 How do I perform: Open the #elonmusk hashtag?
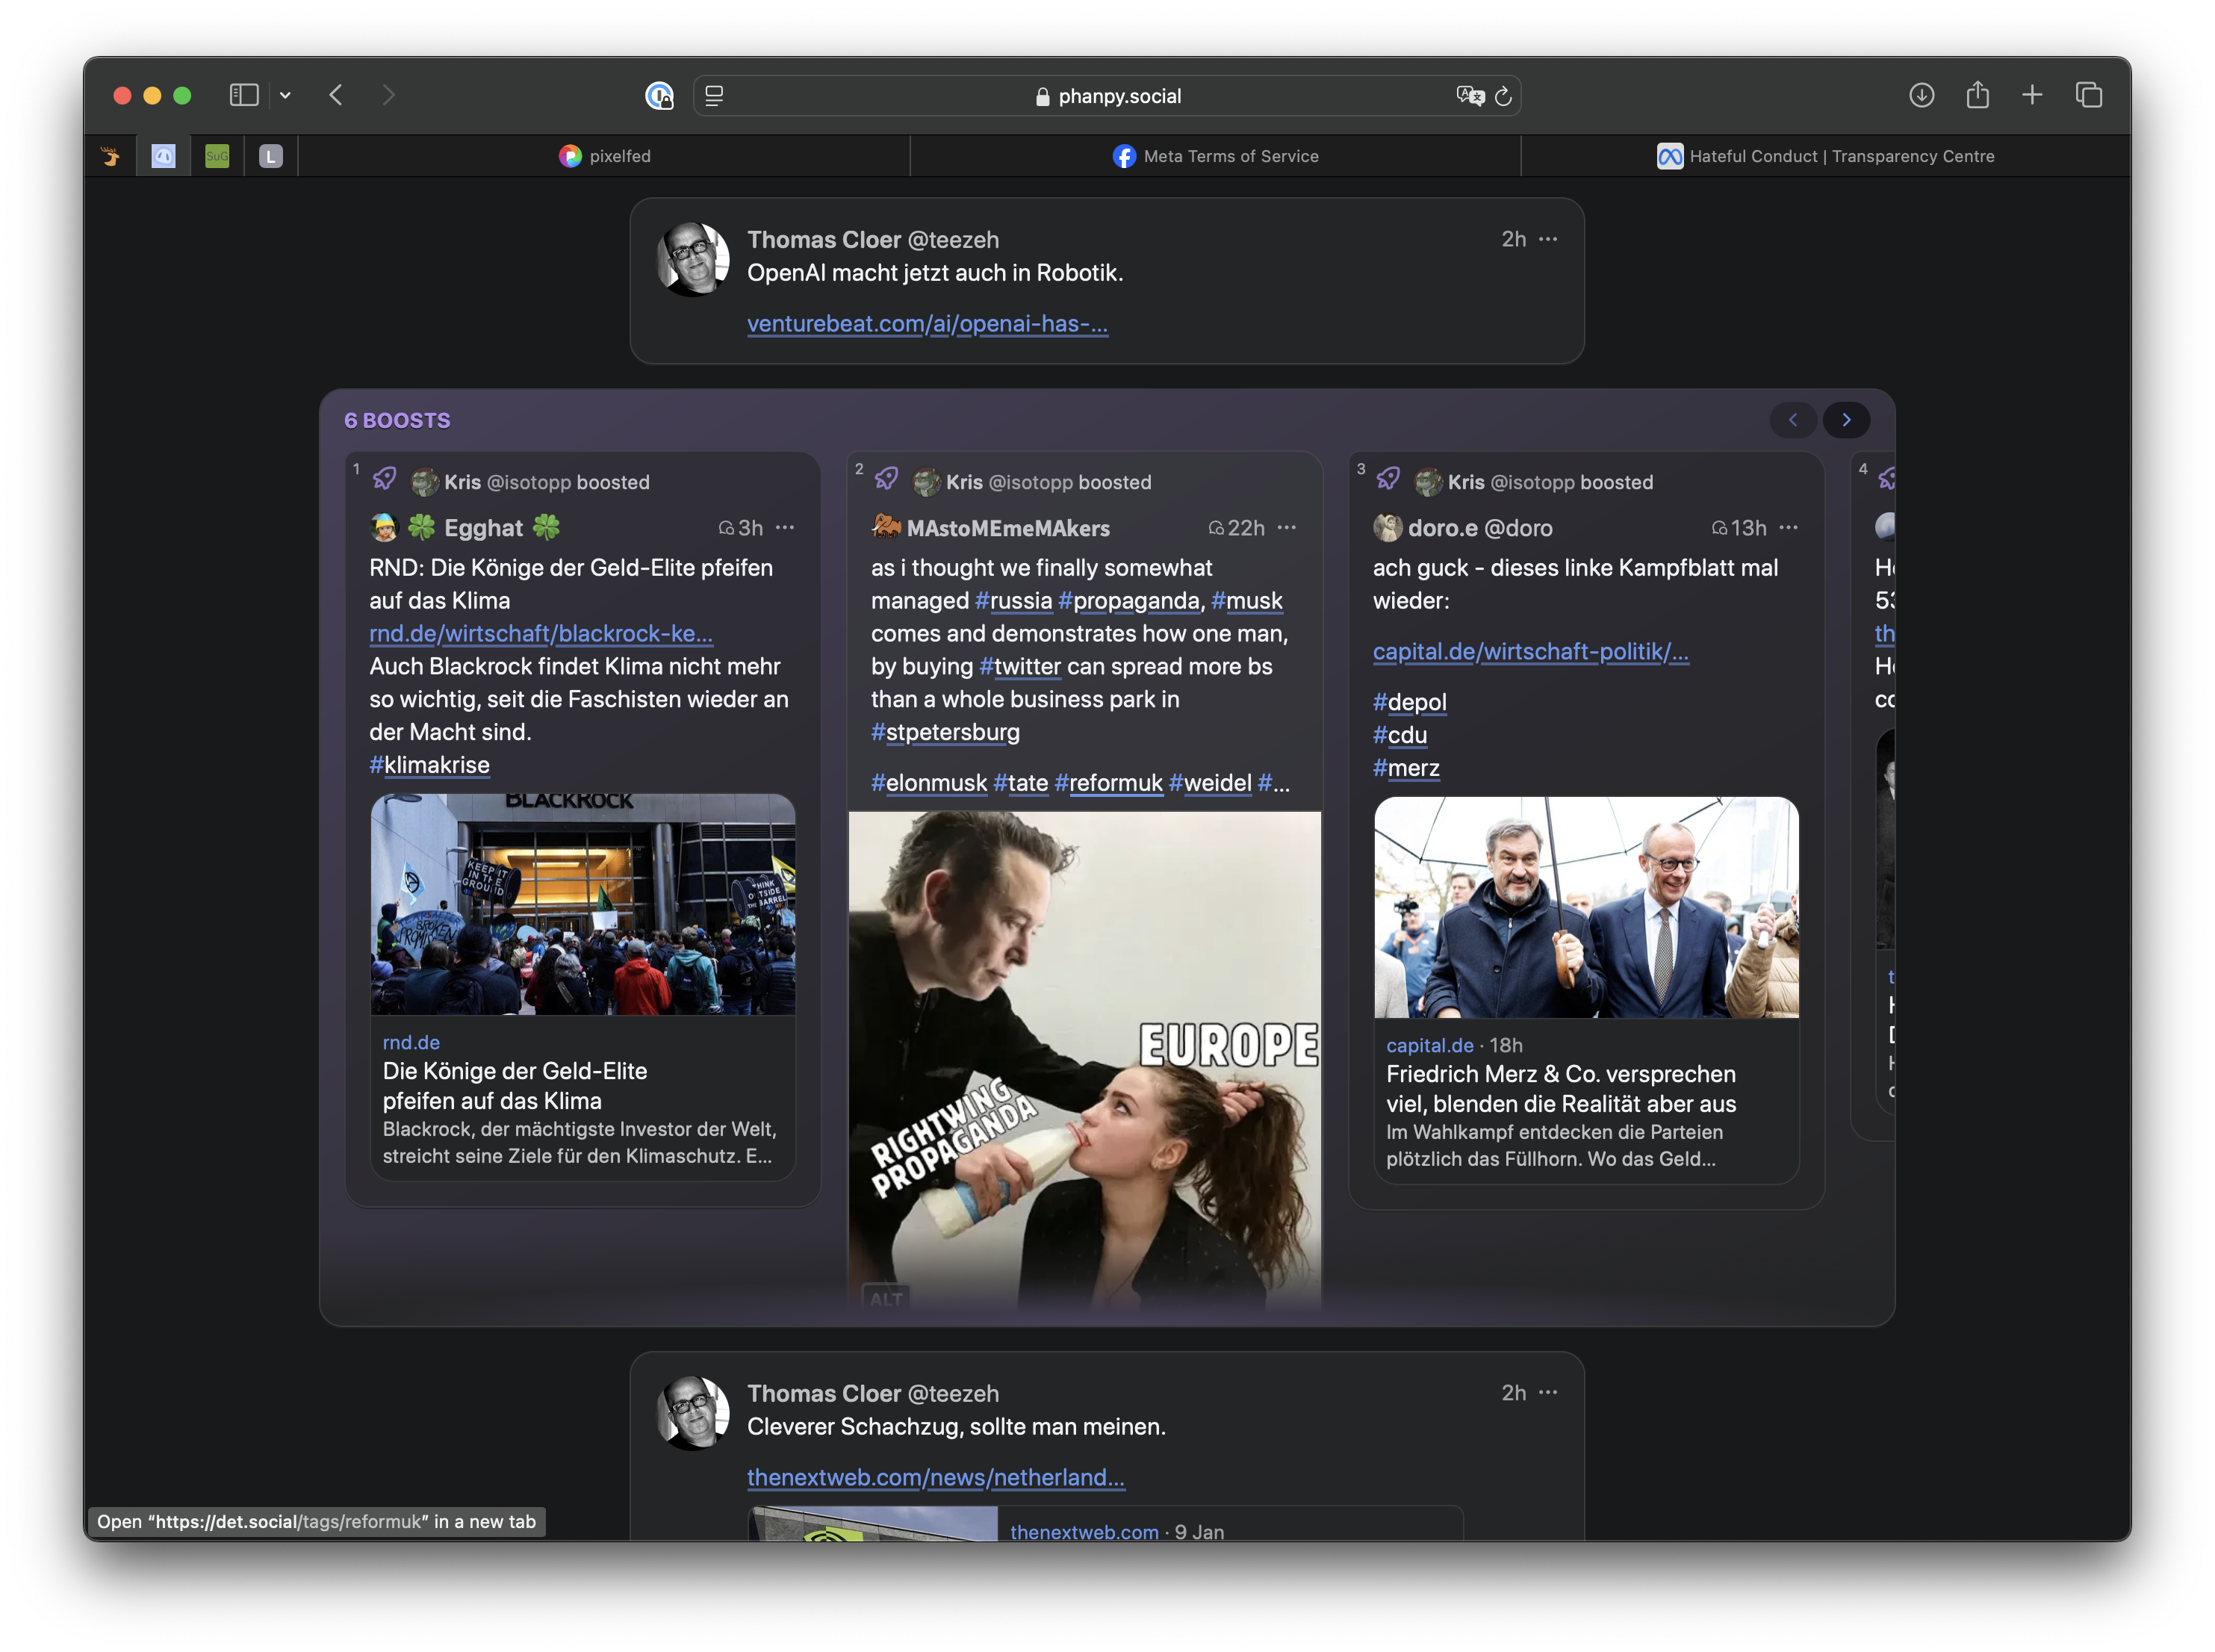929,783
